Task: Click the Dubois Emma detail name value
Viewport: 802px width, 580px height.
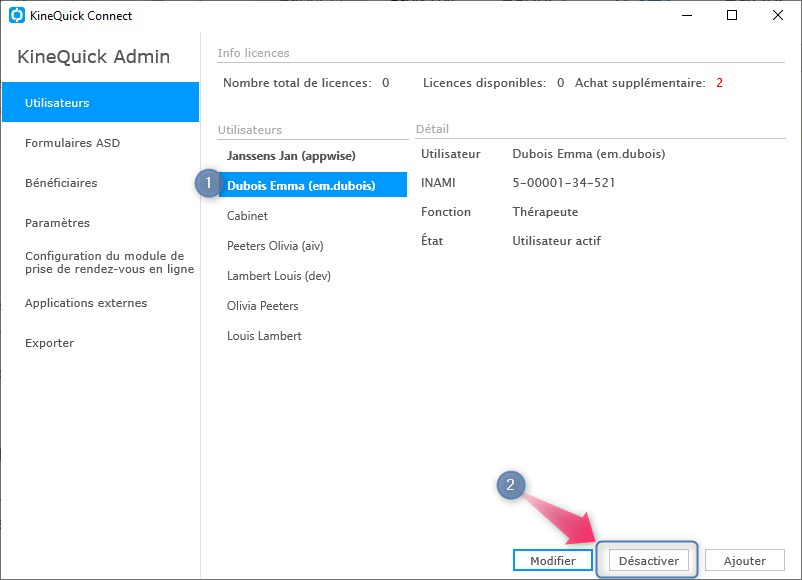Action: tap(589, 153)
